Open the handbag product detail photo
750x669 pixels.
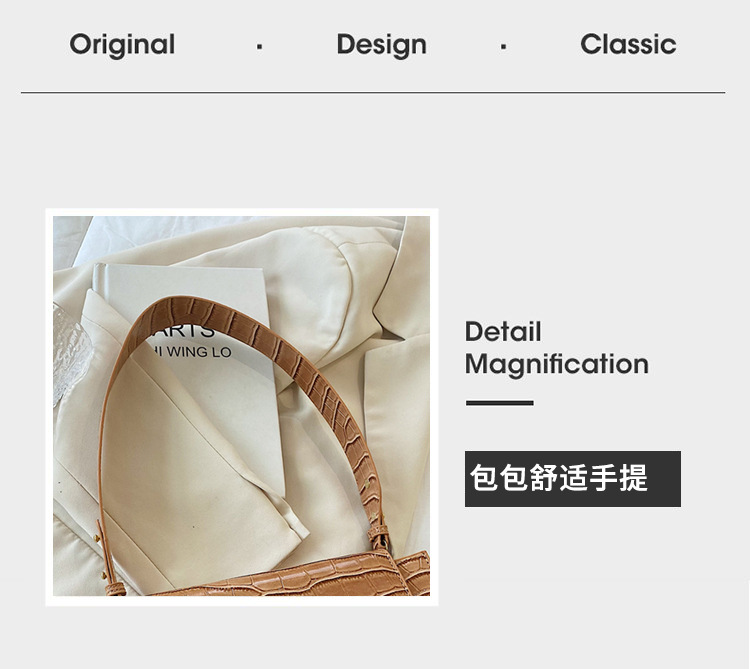[x=242, y=406]
